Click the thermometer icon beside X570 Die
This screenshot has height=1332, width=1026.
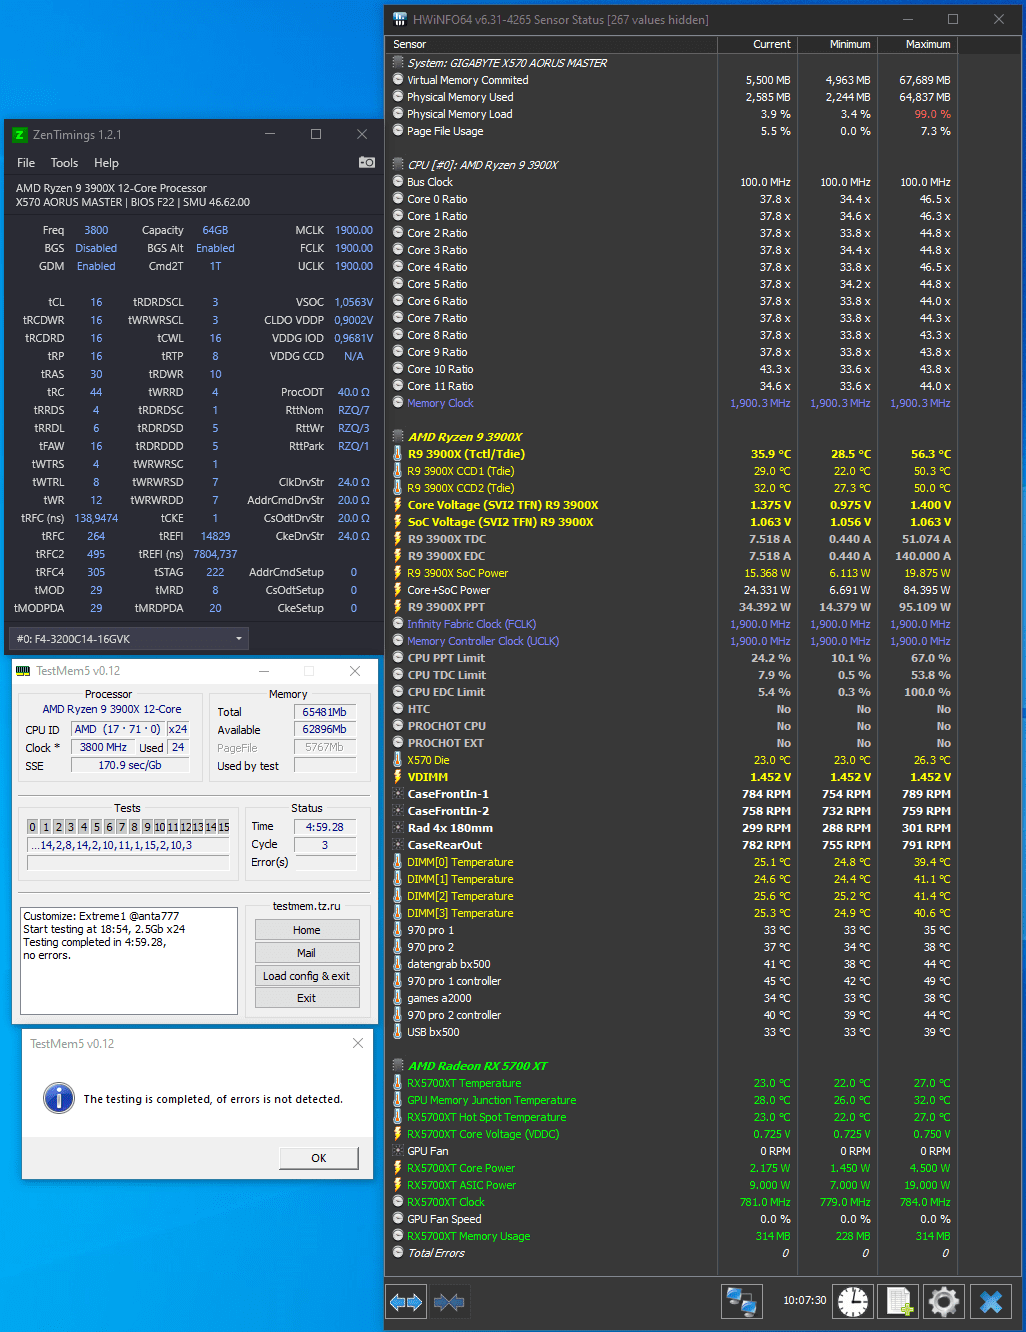click(x=398, y=760)
